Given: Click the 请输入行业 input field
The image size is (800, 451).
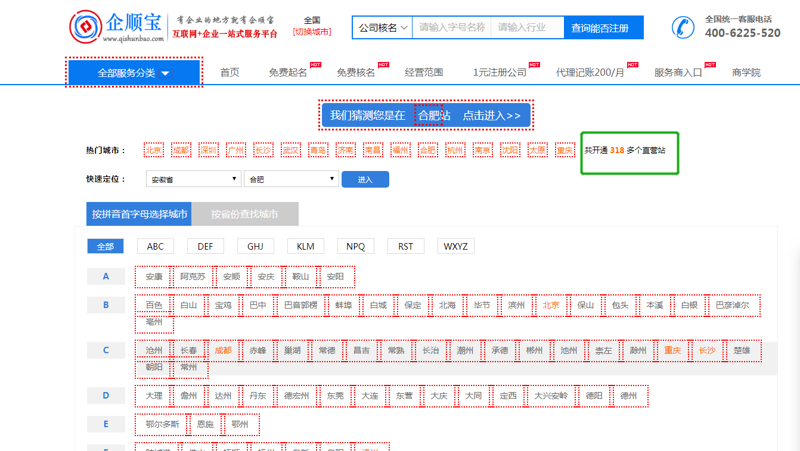Looking at the screenshot, I should (x=527, y=28).
